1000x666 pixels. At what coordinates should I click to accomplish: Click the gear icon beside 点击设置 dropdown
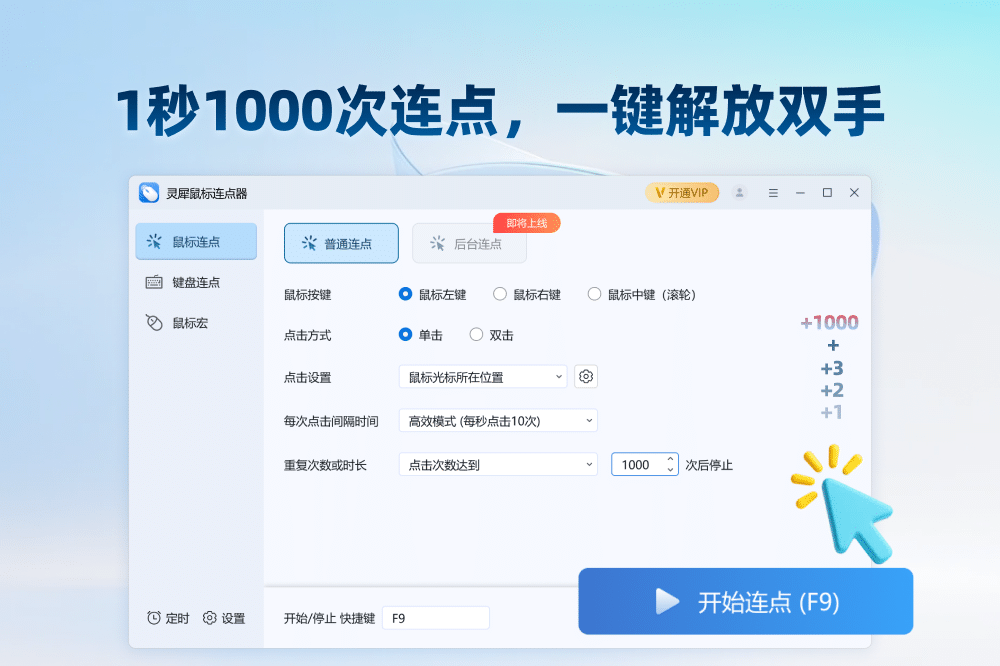tap(586, 376)
